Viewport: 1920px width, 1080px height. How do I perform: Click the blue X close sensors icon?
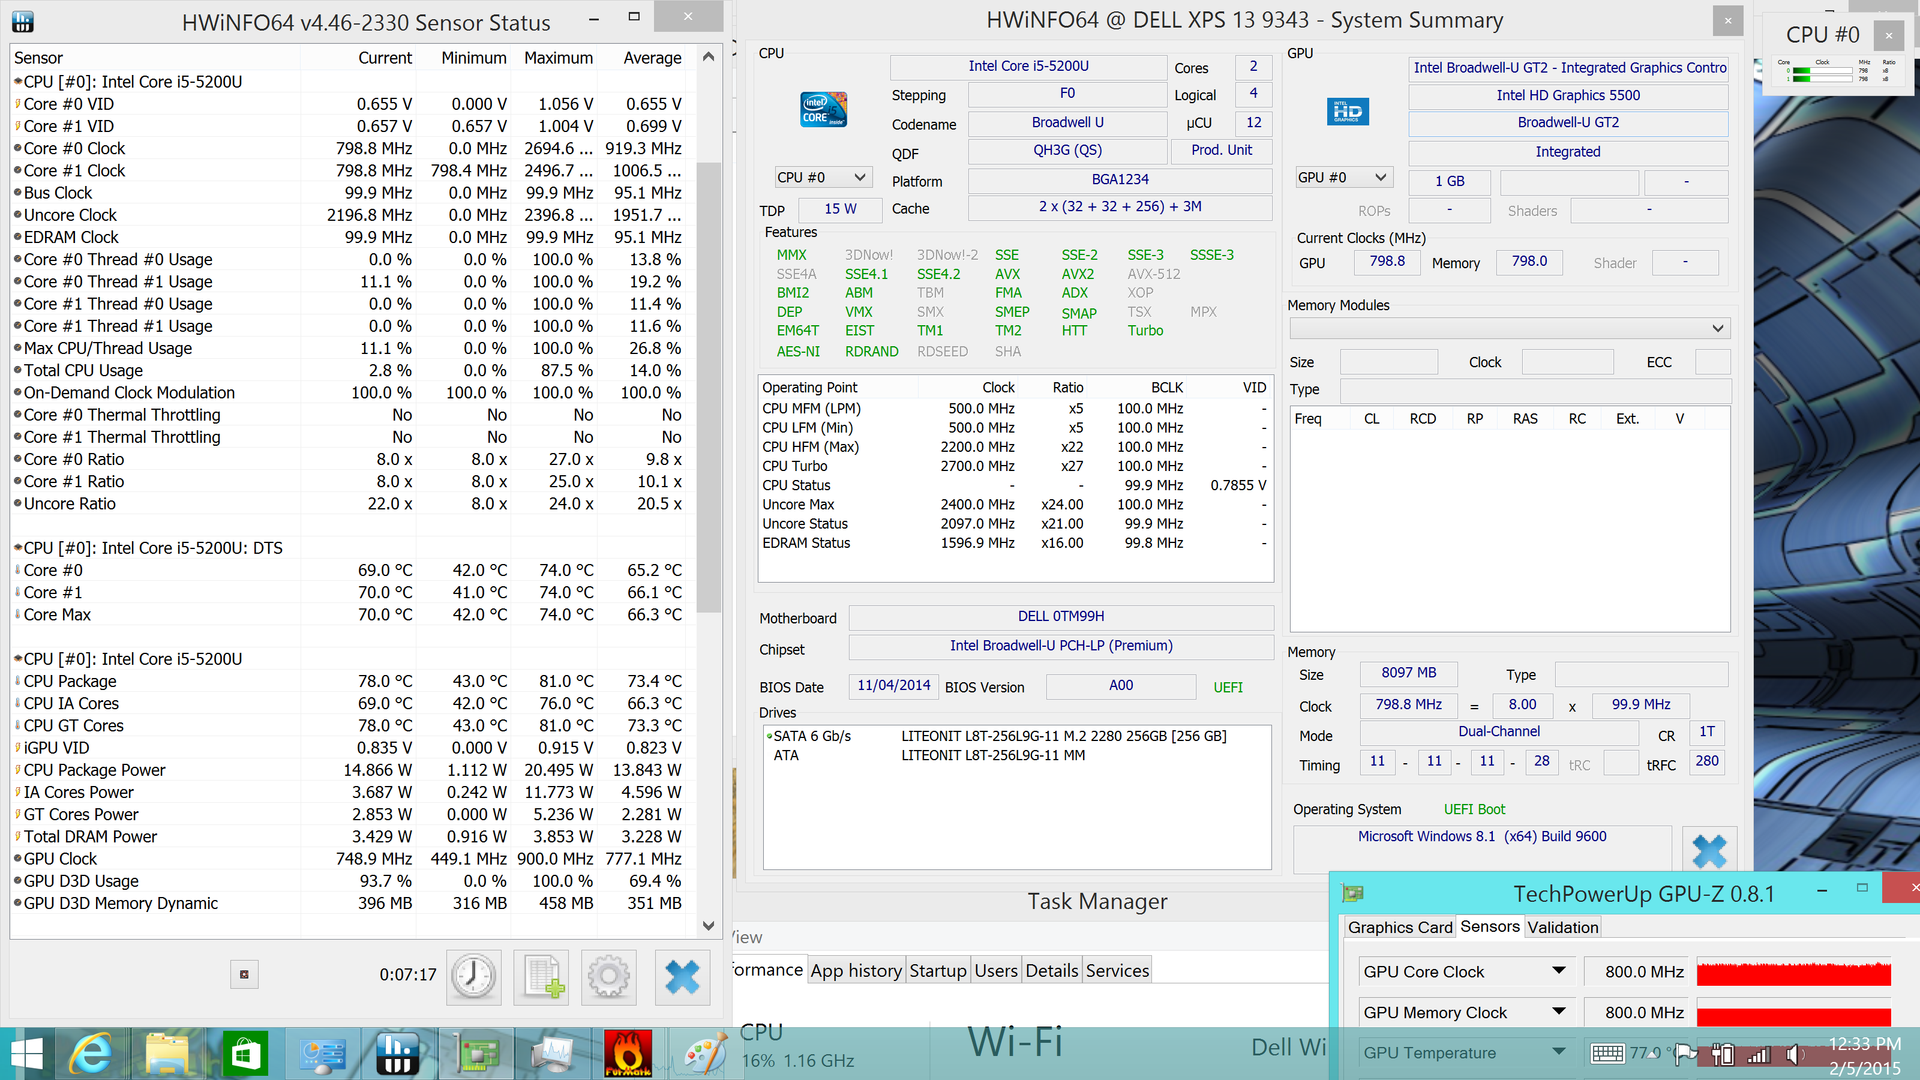[682, 976]
